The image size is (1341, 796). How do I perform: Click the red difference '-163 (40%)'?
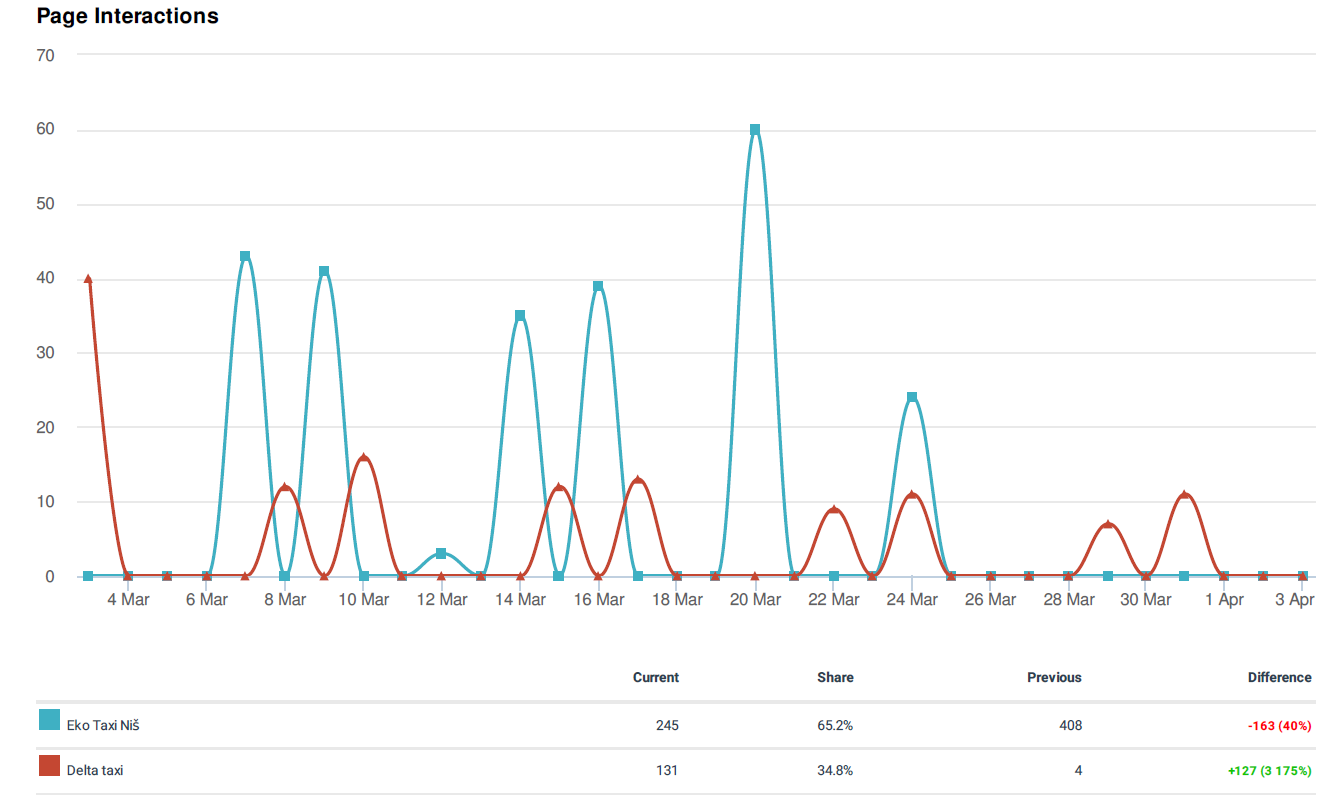[1279, 725]
